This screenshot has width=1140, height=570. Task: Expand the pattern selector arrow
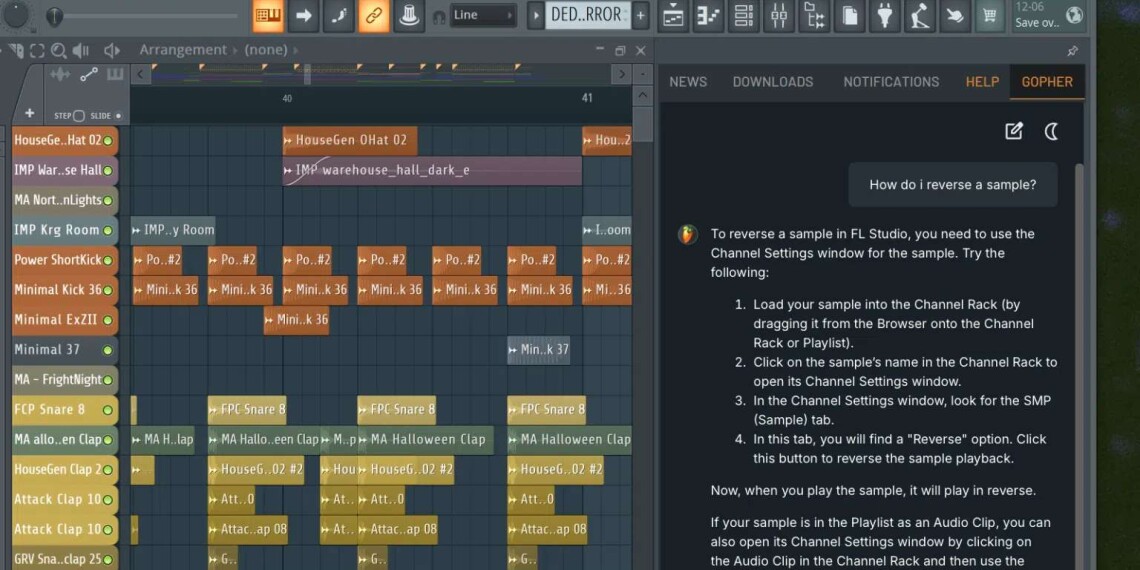[x=535, y=15]
